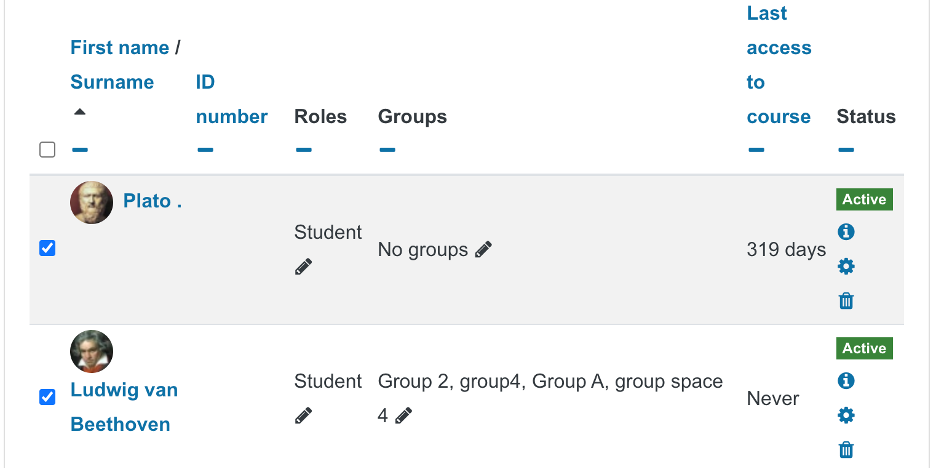
Task: Edit Plato's groups with the pencil icon
Action: click(484, 250)
